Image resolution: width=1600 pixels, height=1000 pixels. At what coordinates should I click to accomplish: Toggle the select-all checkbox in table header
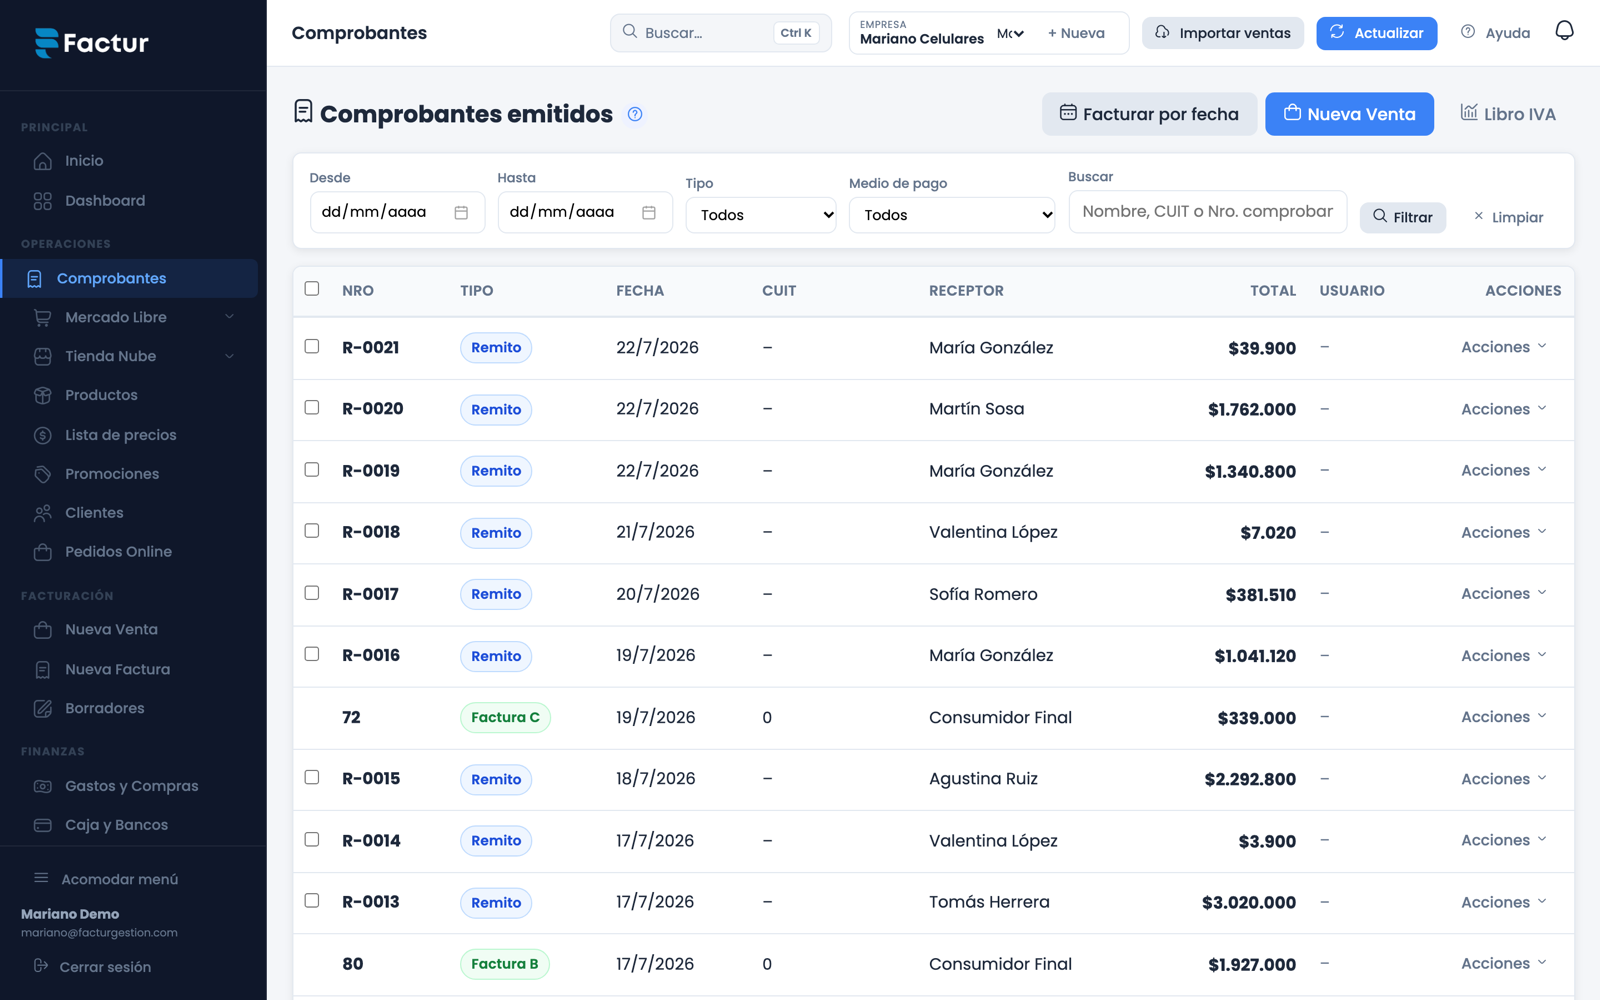[x=312, y=289]
